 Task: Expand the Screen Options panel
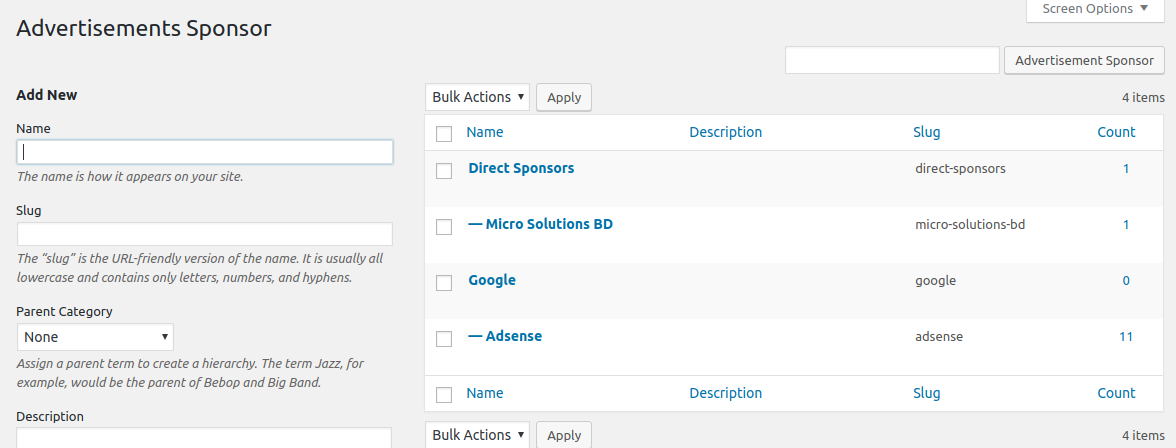pyautogui.click(x=1095, y=9)
